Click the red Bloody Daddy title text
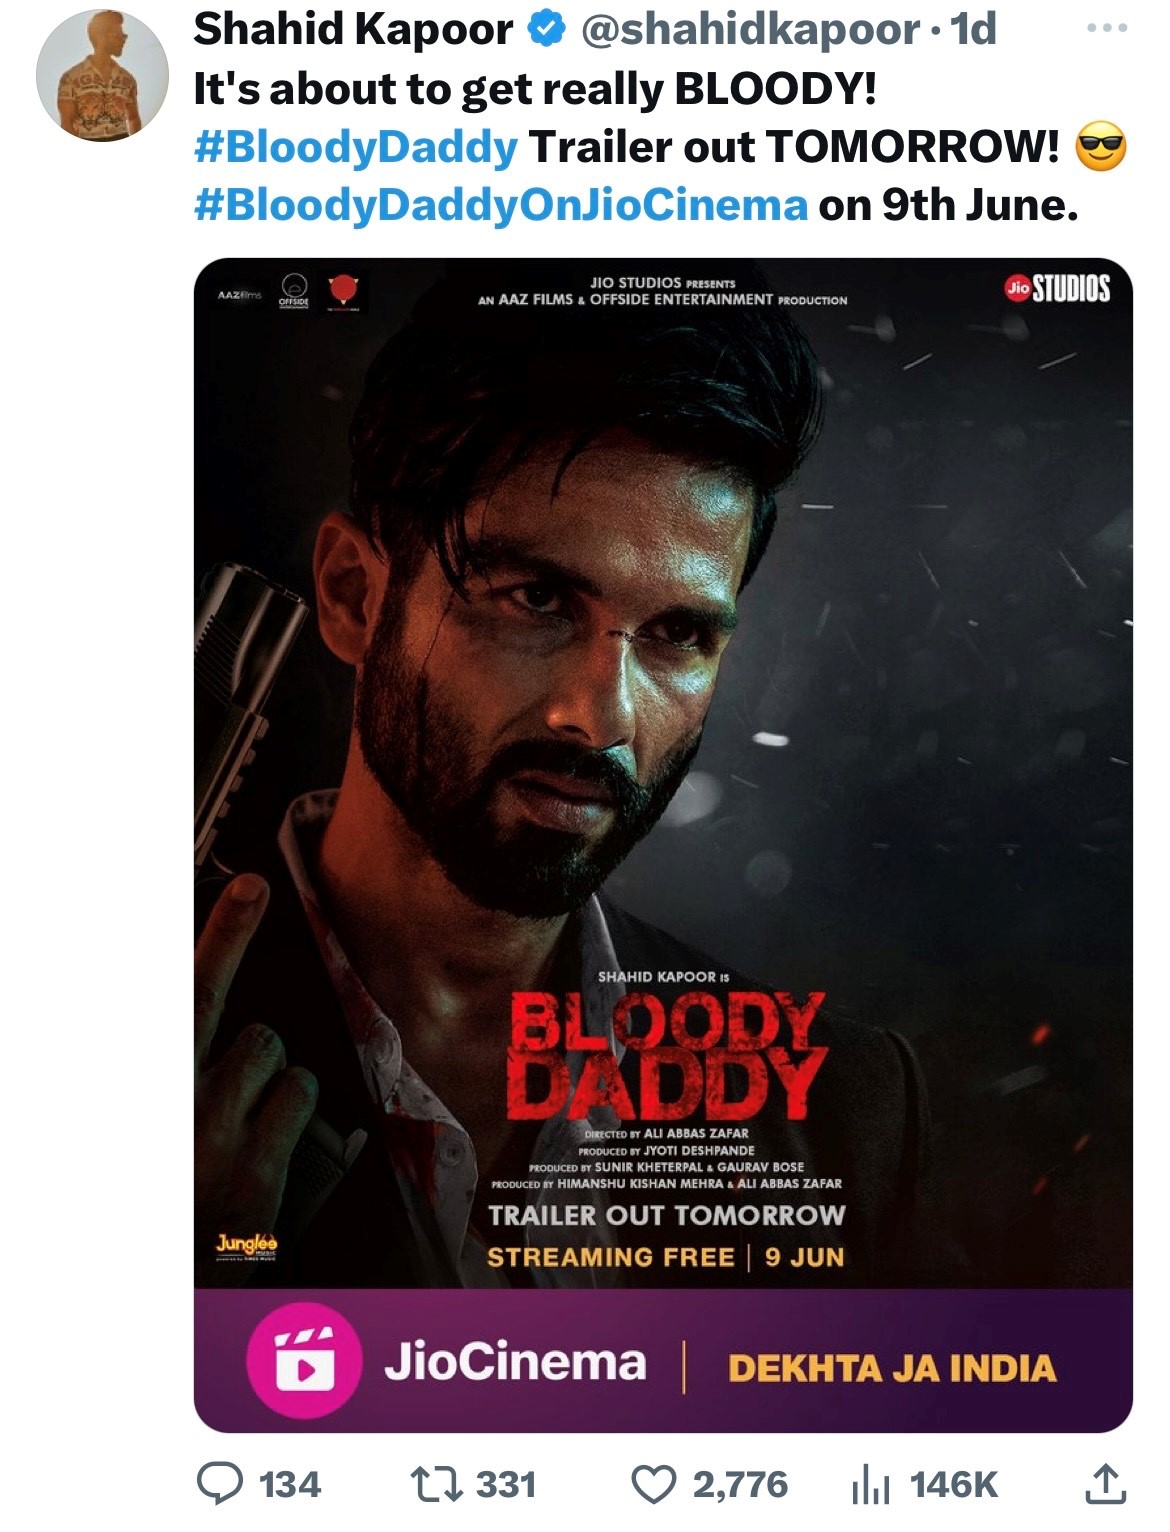 coord(666,1056)
